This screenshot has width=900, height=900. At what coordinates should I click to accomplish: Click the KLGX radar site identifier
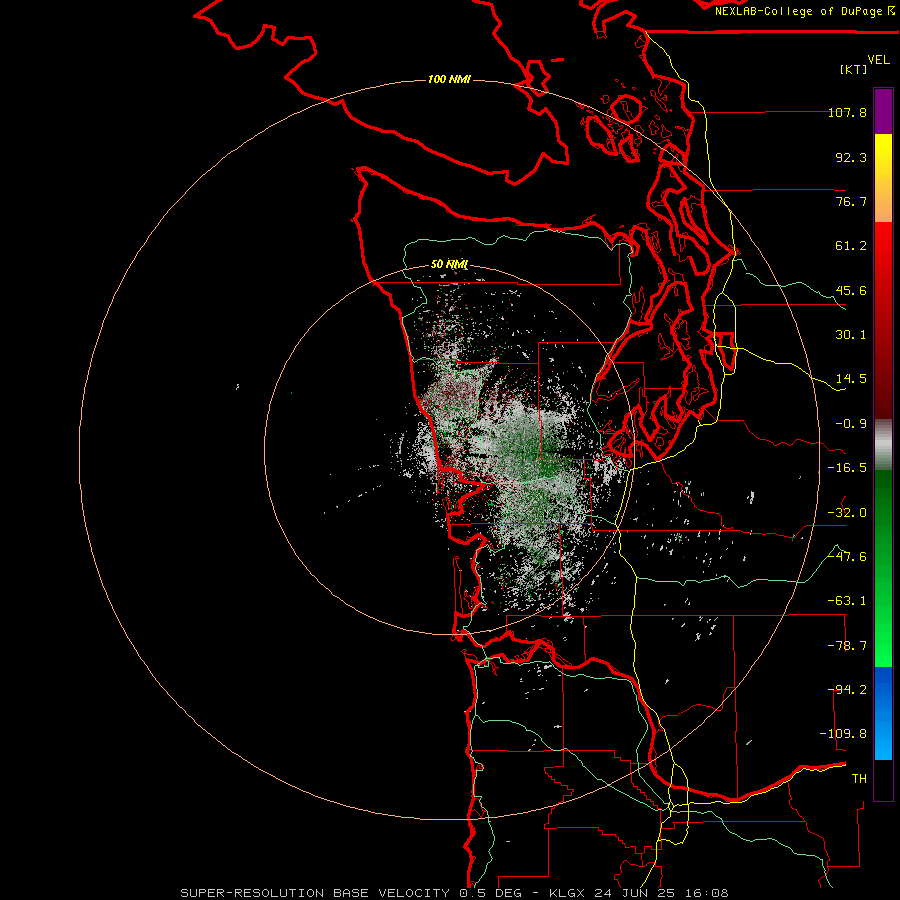pyautogui.click(x=568, y=893)
